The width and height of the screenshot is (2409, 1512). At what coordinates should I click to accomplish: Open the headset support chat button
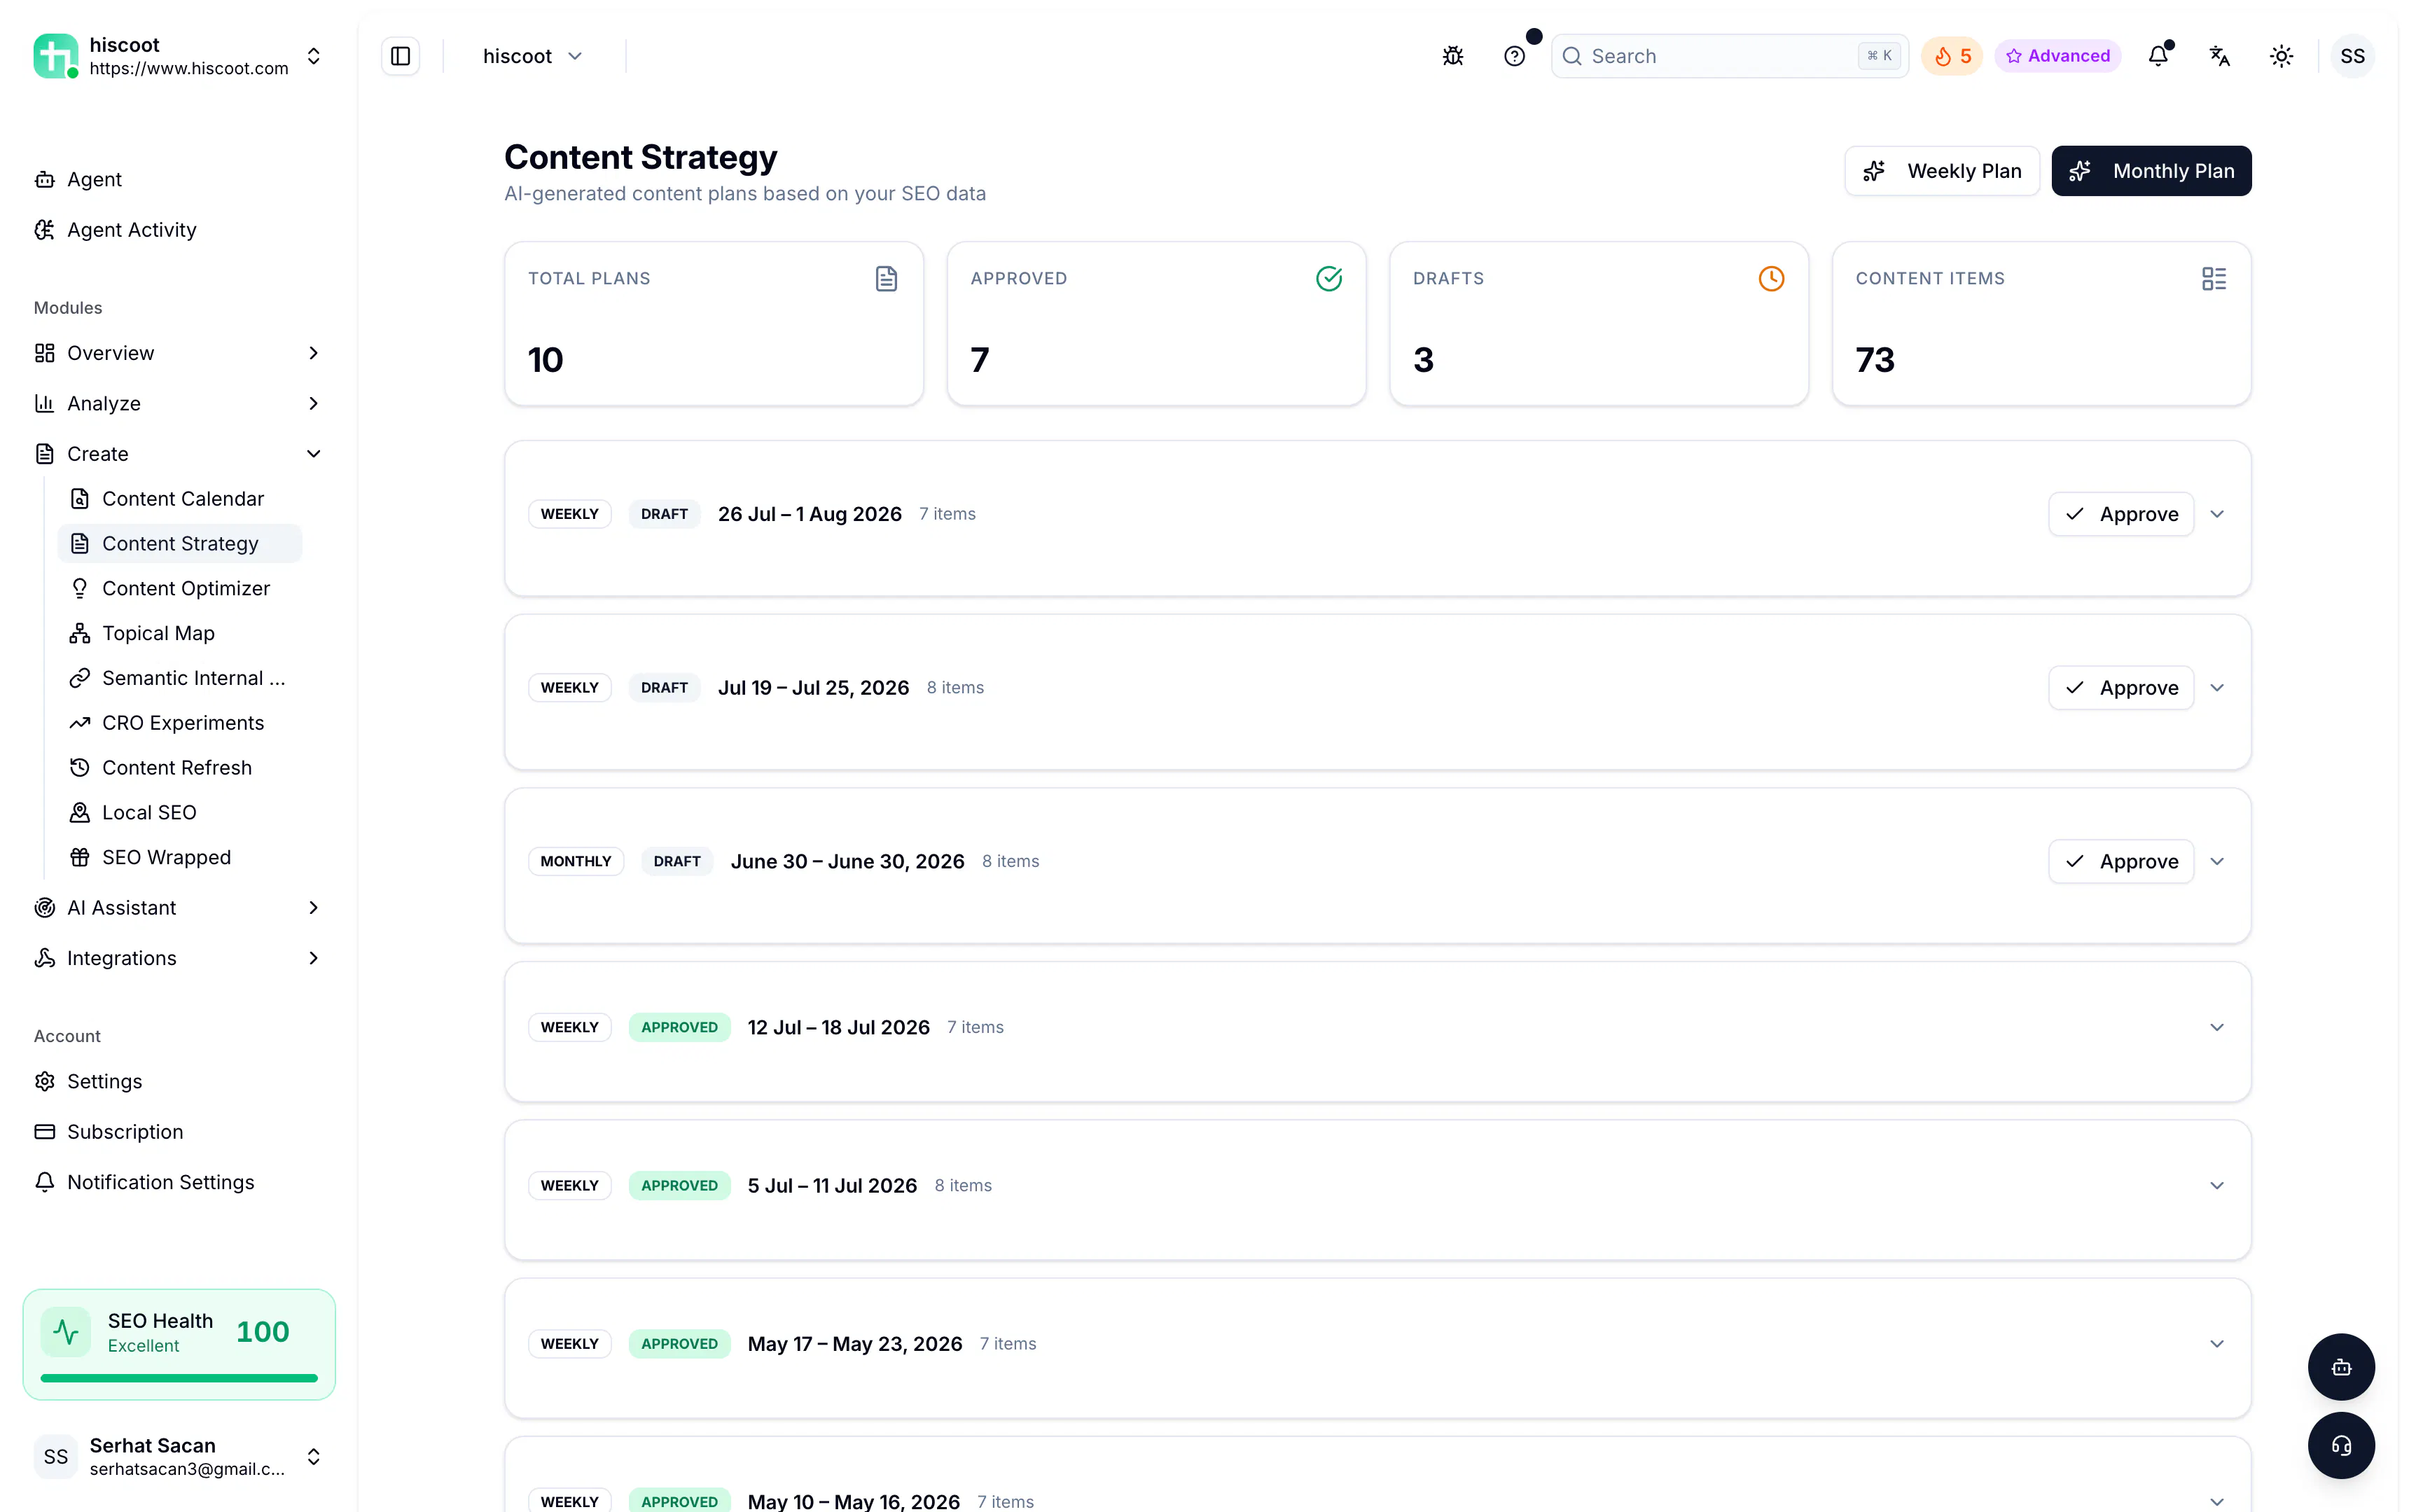pos(2341,1445)
